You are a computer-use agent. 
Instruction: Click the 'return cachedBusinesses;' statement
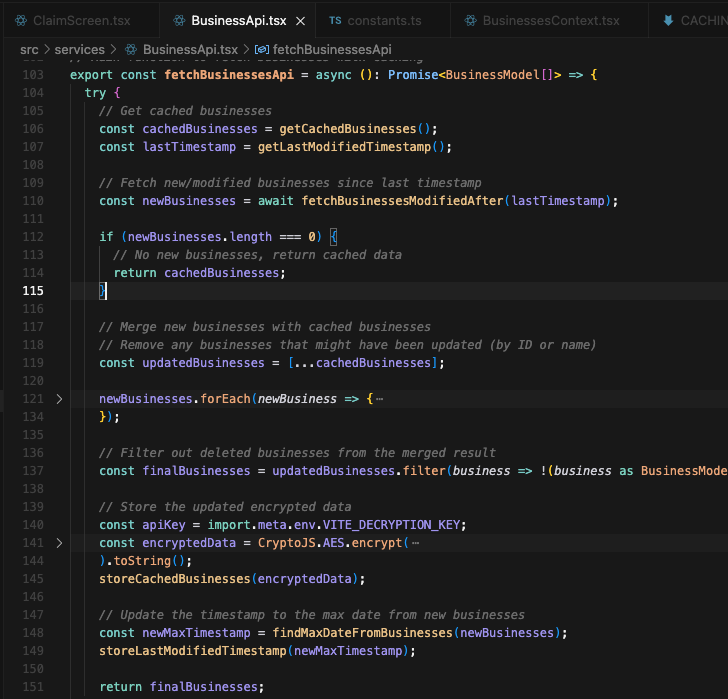pos(200,272)
